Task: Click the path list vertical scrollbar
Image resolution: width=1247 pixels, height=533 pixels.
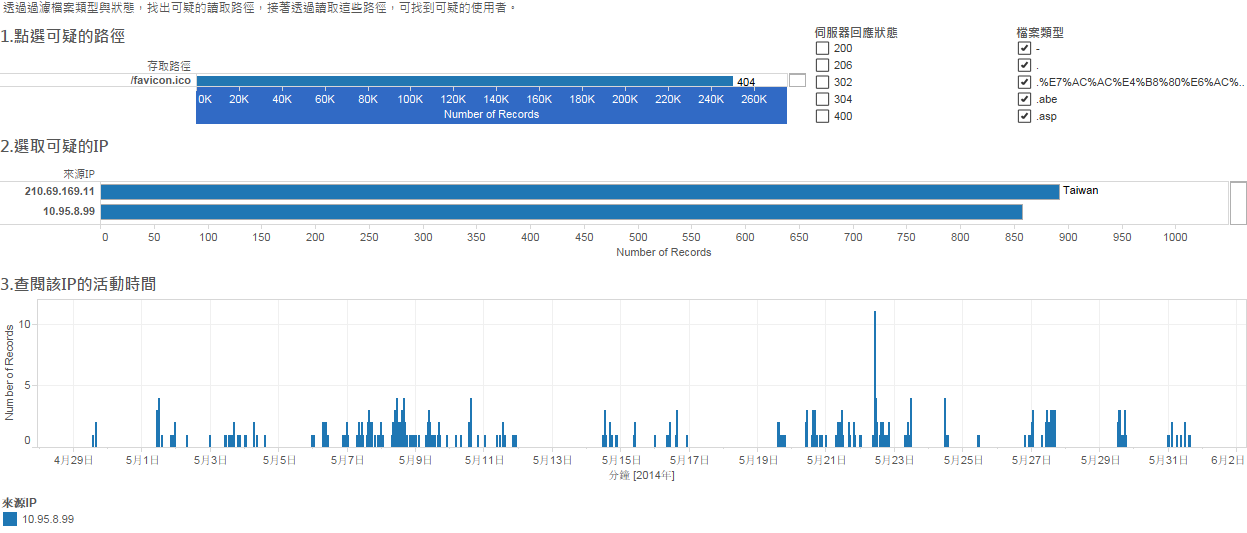Action: (x=797, y=80)
